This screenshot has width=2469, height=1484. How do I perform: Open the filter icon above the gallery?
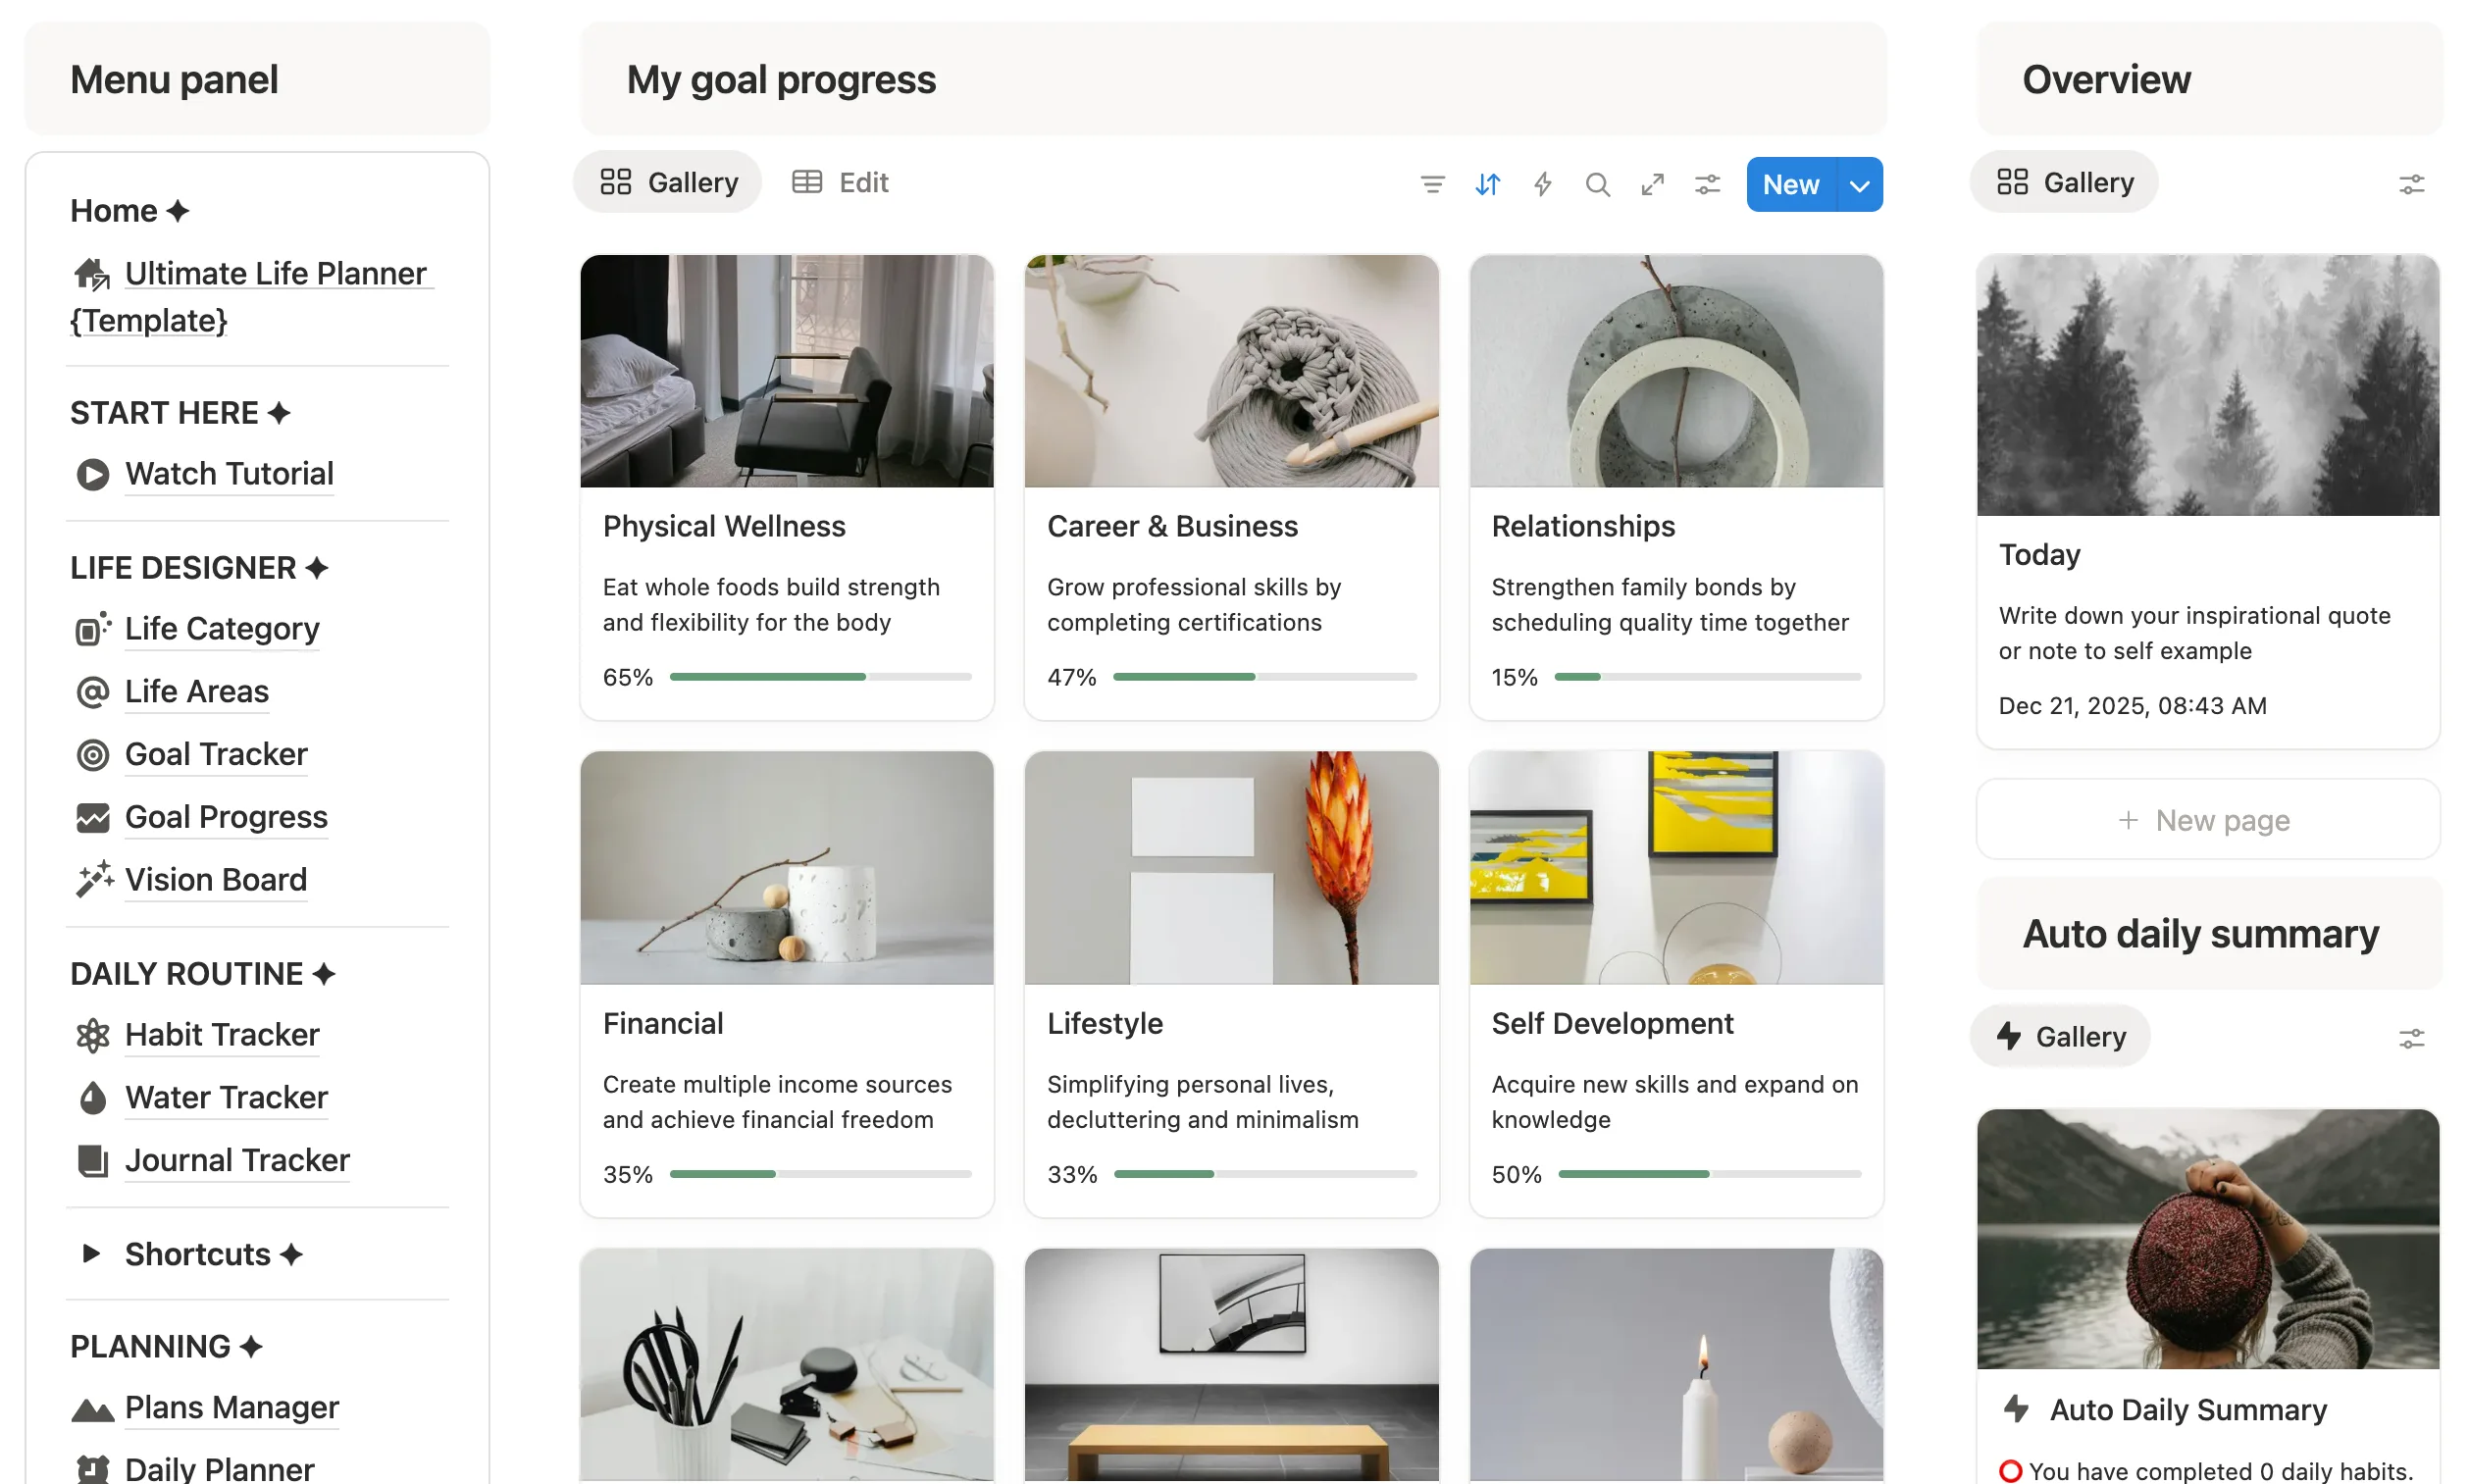coord(1432,184)
